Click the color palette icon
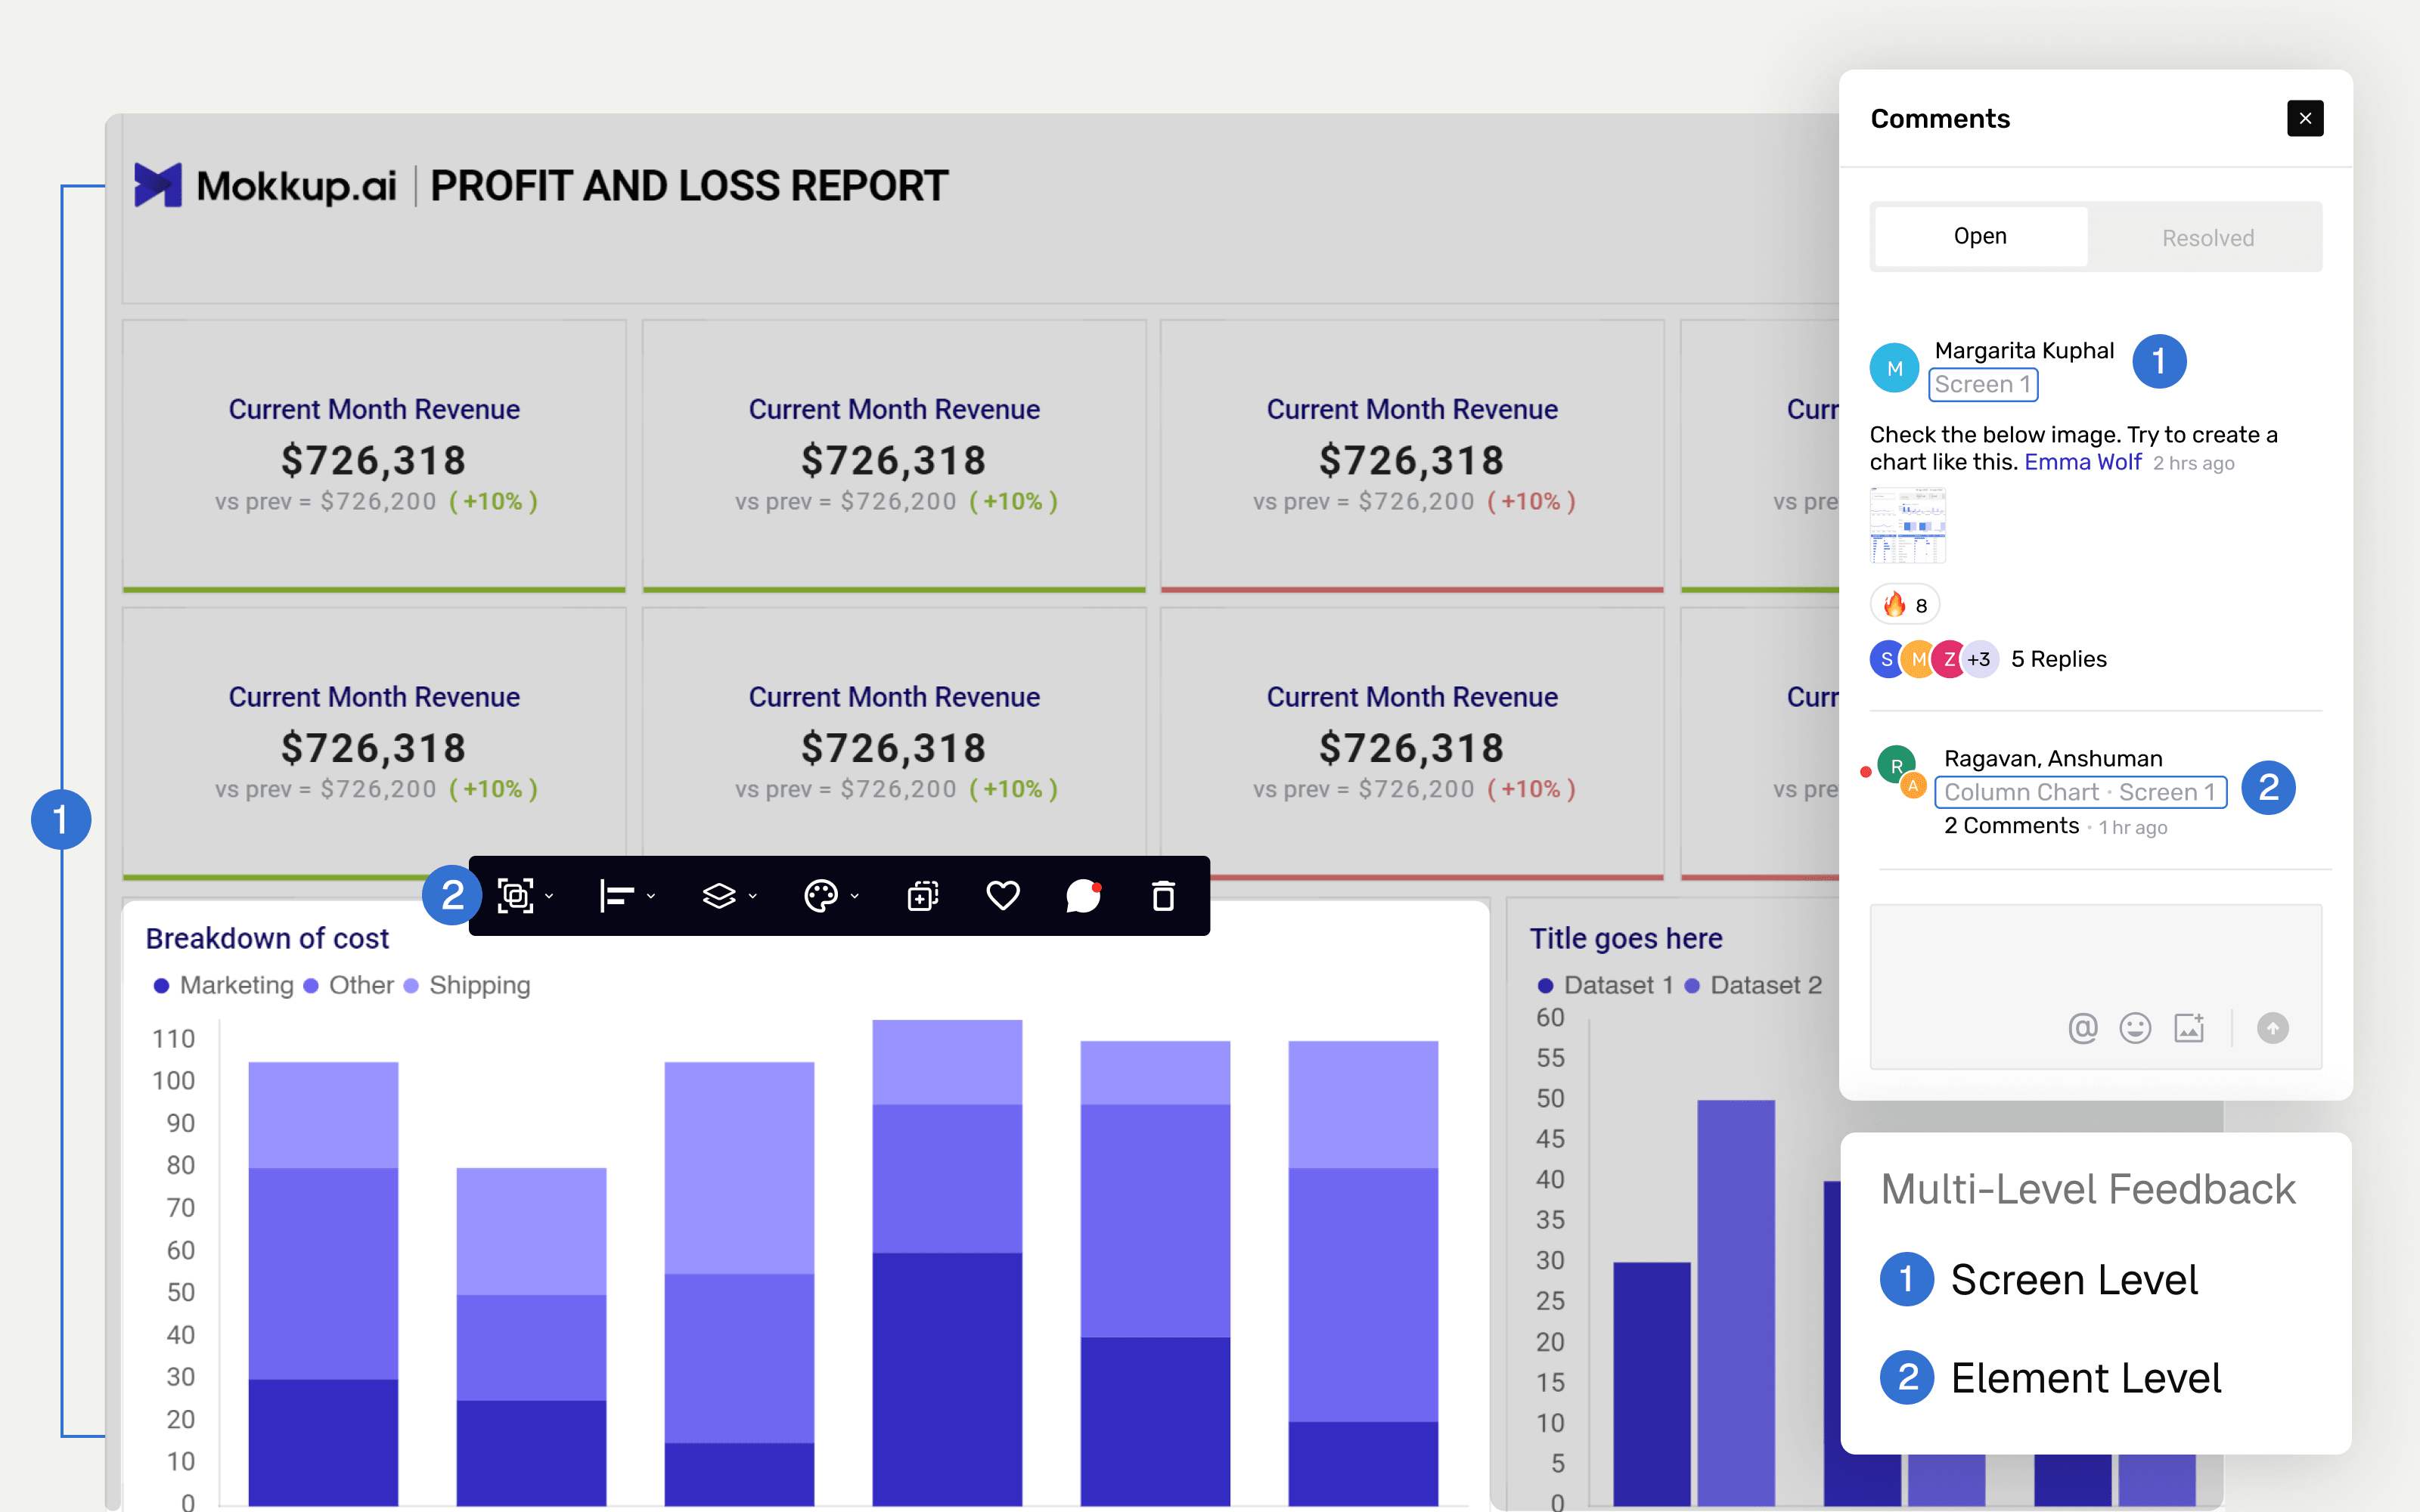This screenshot has height=1512, width=2420. (x=821, y=895)
